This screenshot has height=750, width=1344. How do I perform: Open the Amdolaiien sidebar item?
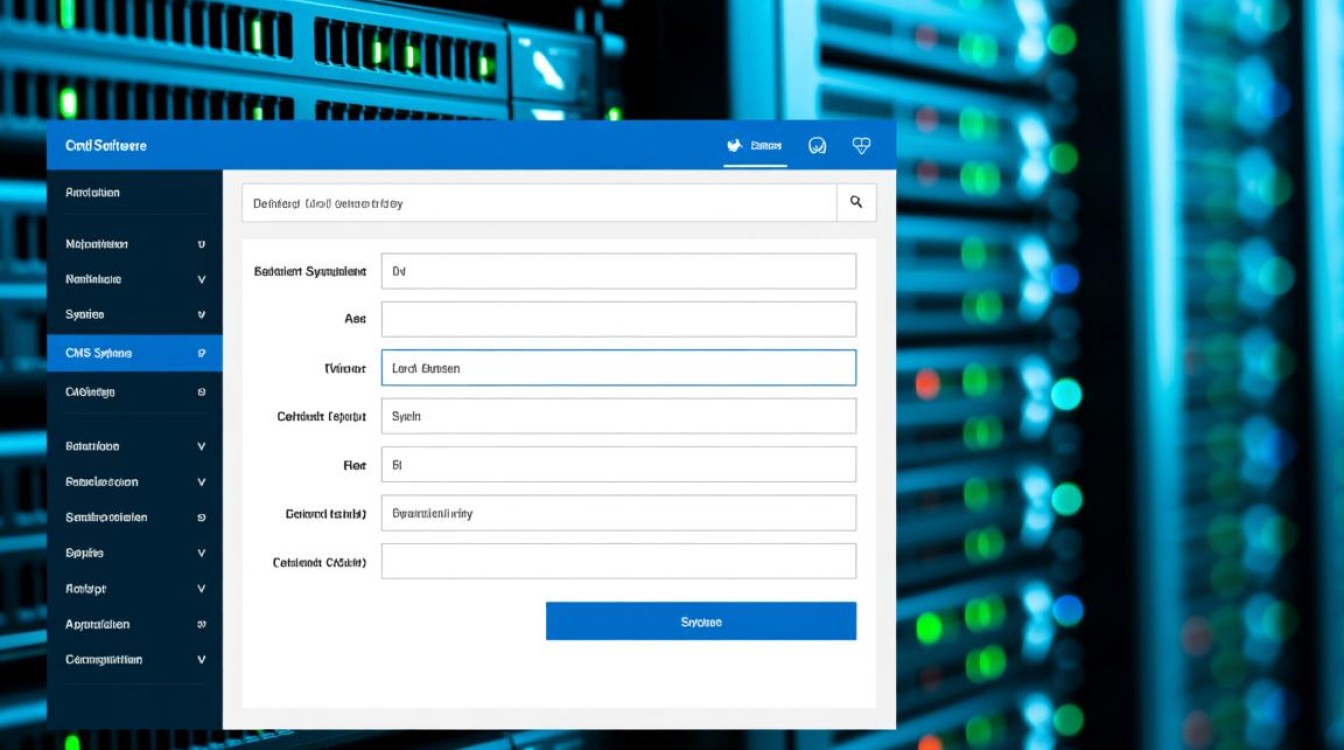(93, 192)
